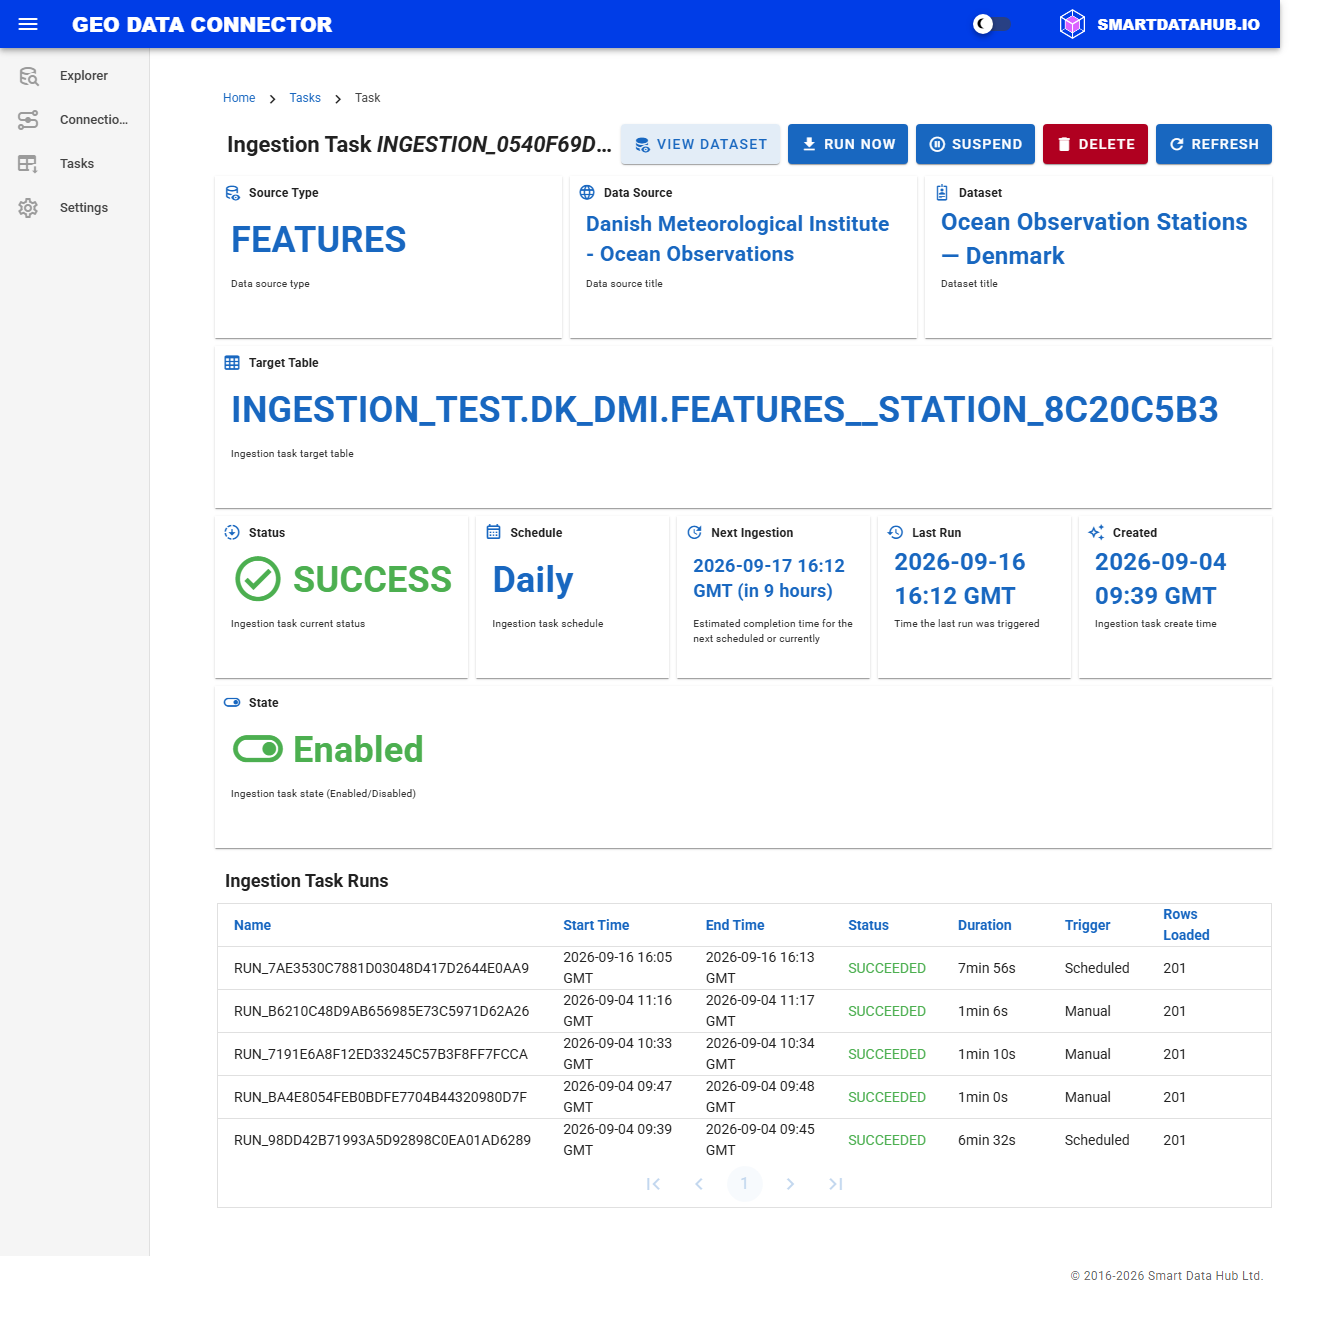
Task: Click the Next Ingestion clock icon
Action: point(695,533)
